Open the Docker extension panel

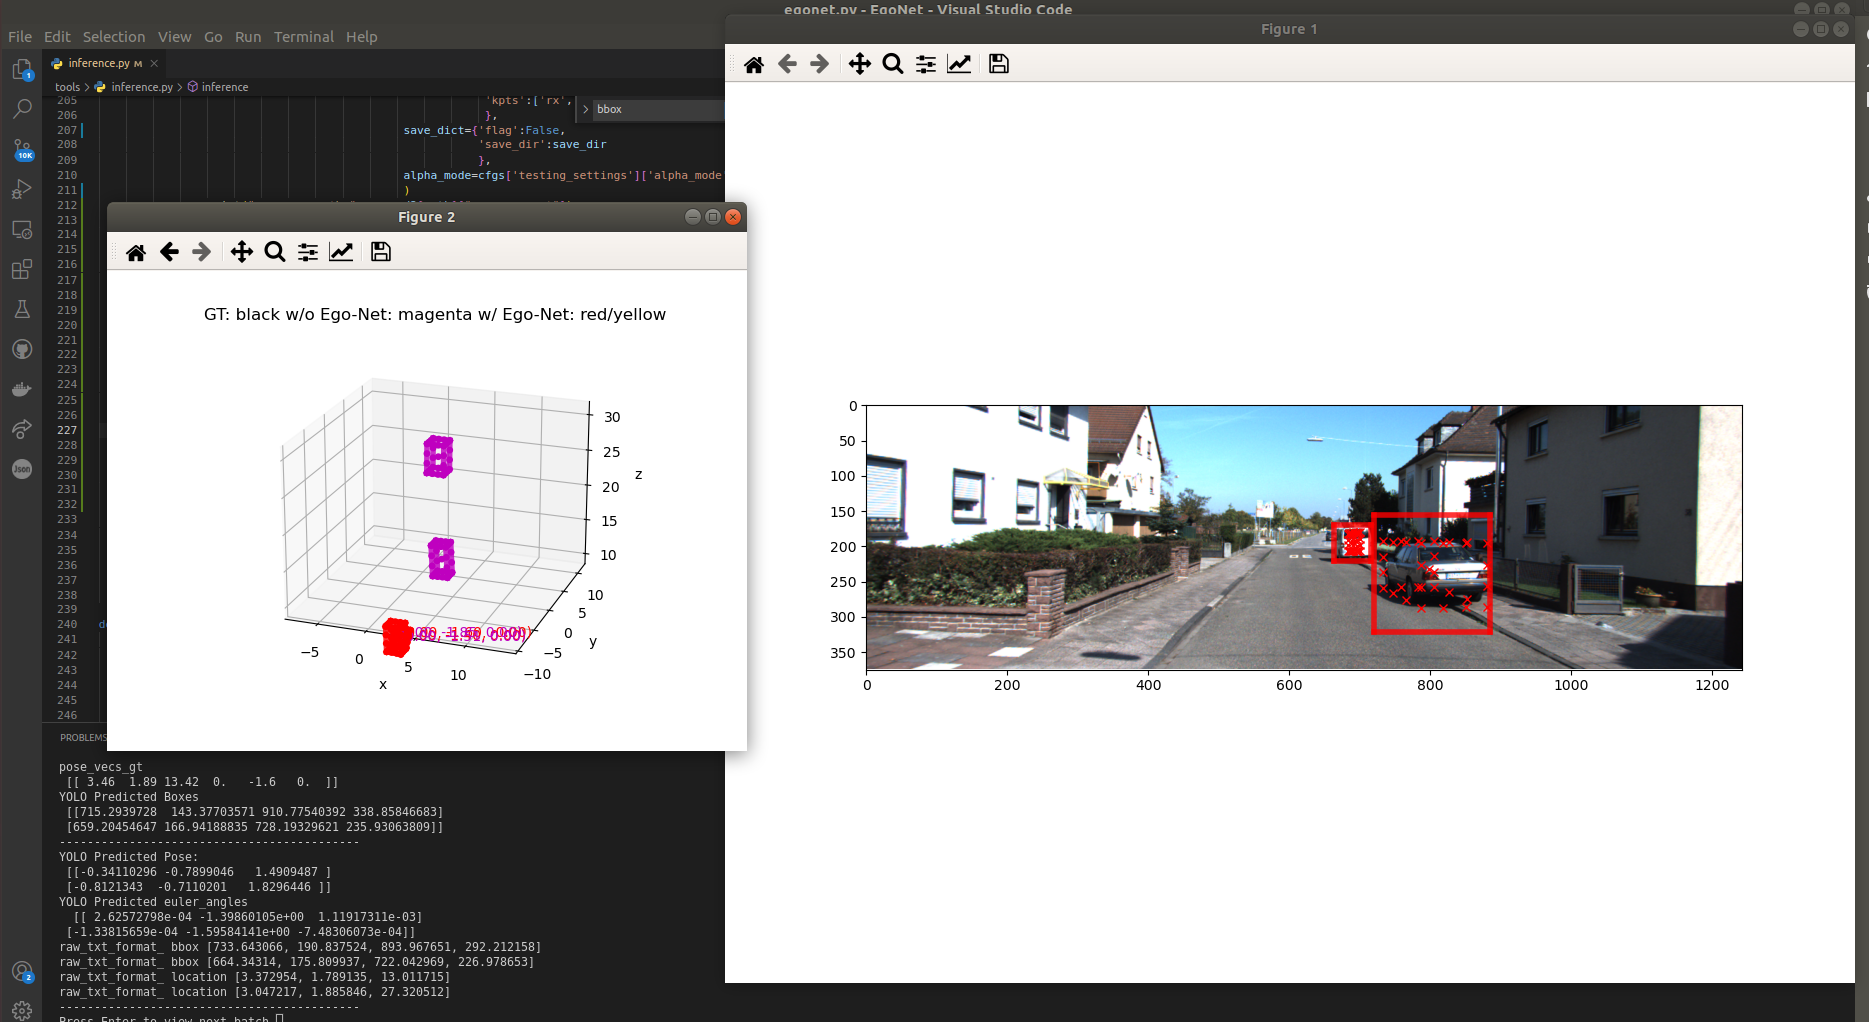22,389
